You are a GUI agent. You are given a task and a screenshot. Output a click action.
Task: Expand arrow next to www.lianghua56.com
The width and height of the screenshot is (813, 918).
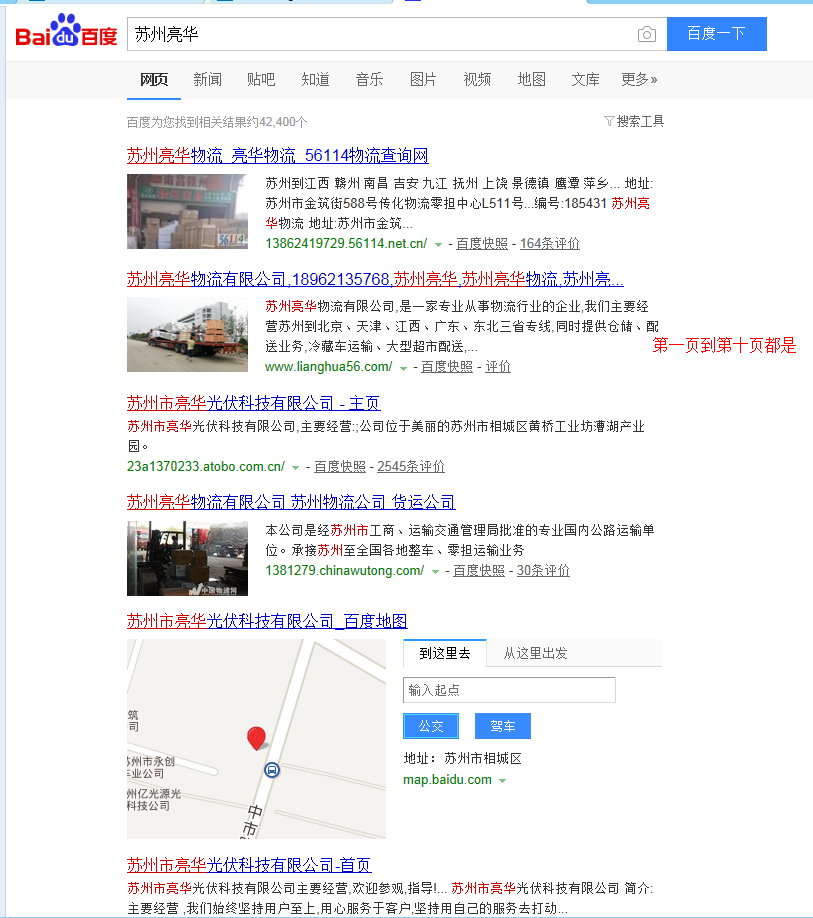pos(403,368)
